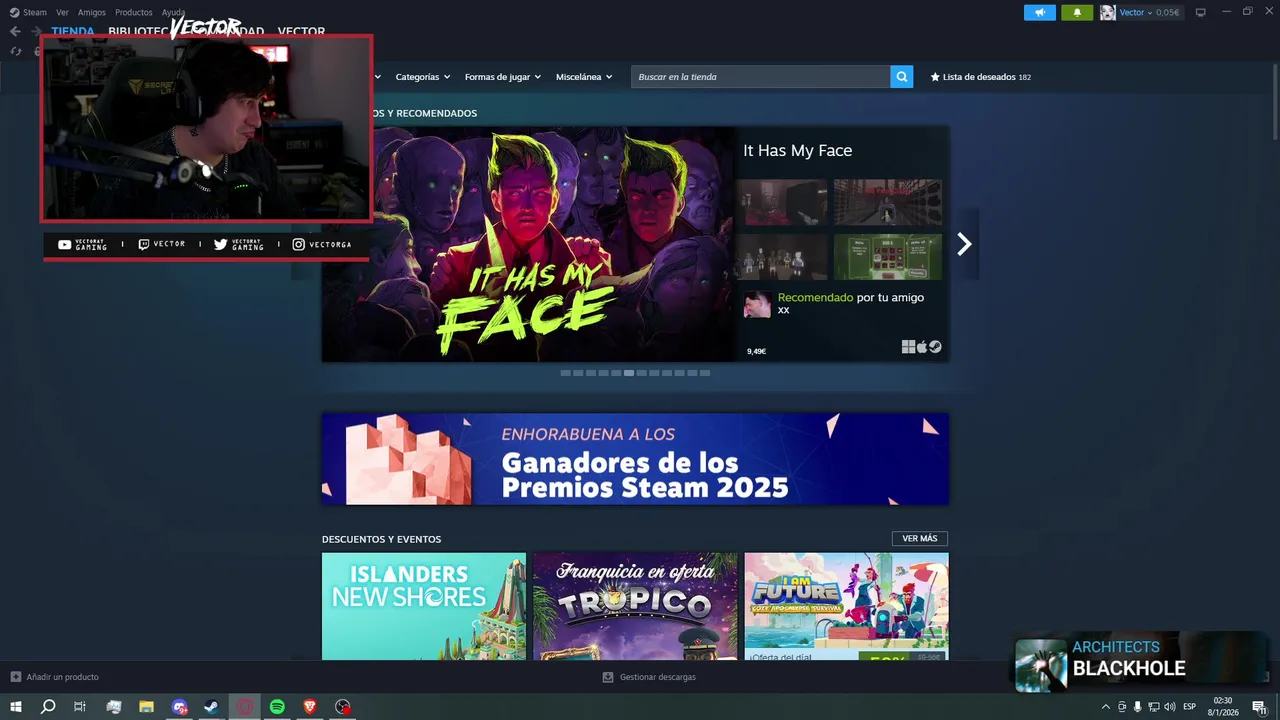
Task: Open the clock showing 02:30
Action: coord(1223,707)
